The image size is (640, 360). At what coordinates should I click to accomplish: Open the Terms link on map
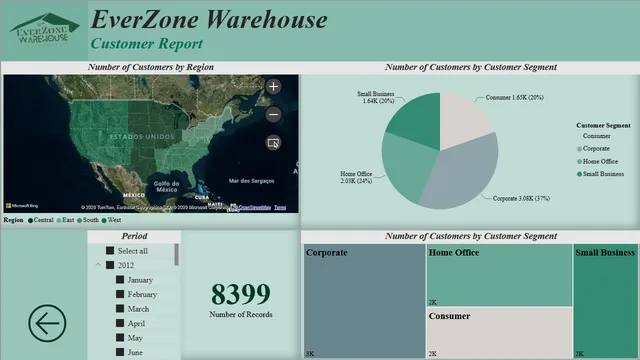(x=280, y=207)
